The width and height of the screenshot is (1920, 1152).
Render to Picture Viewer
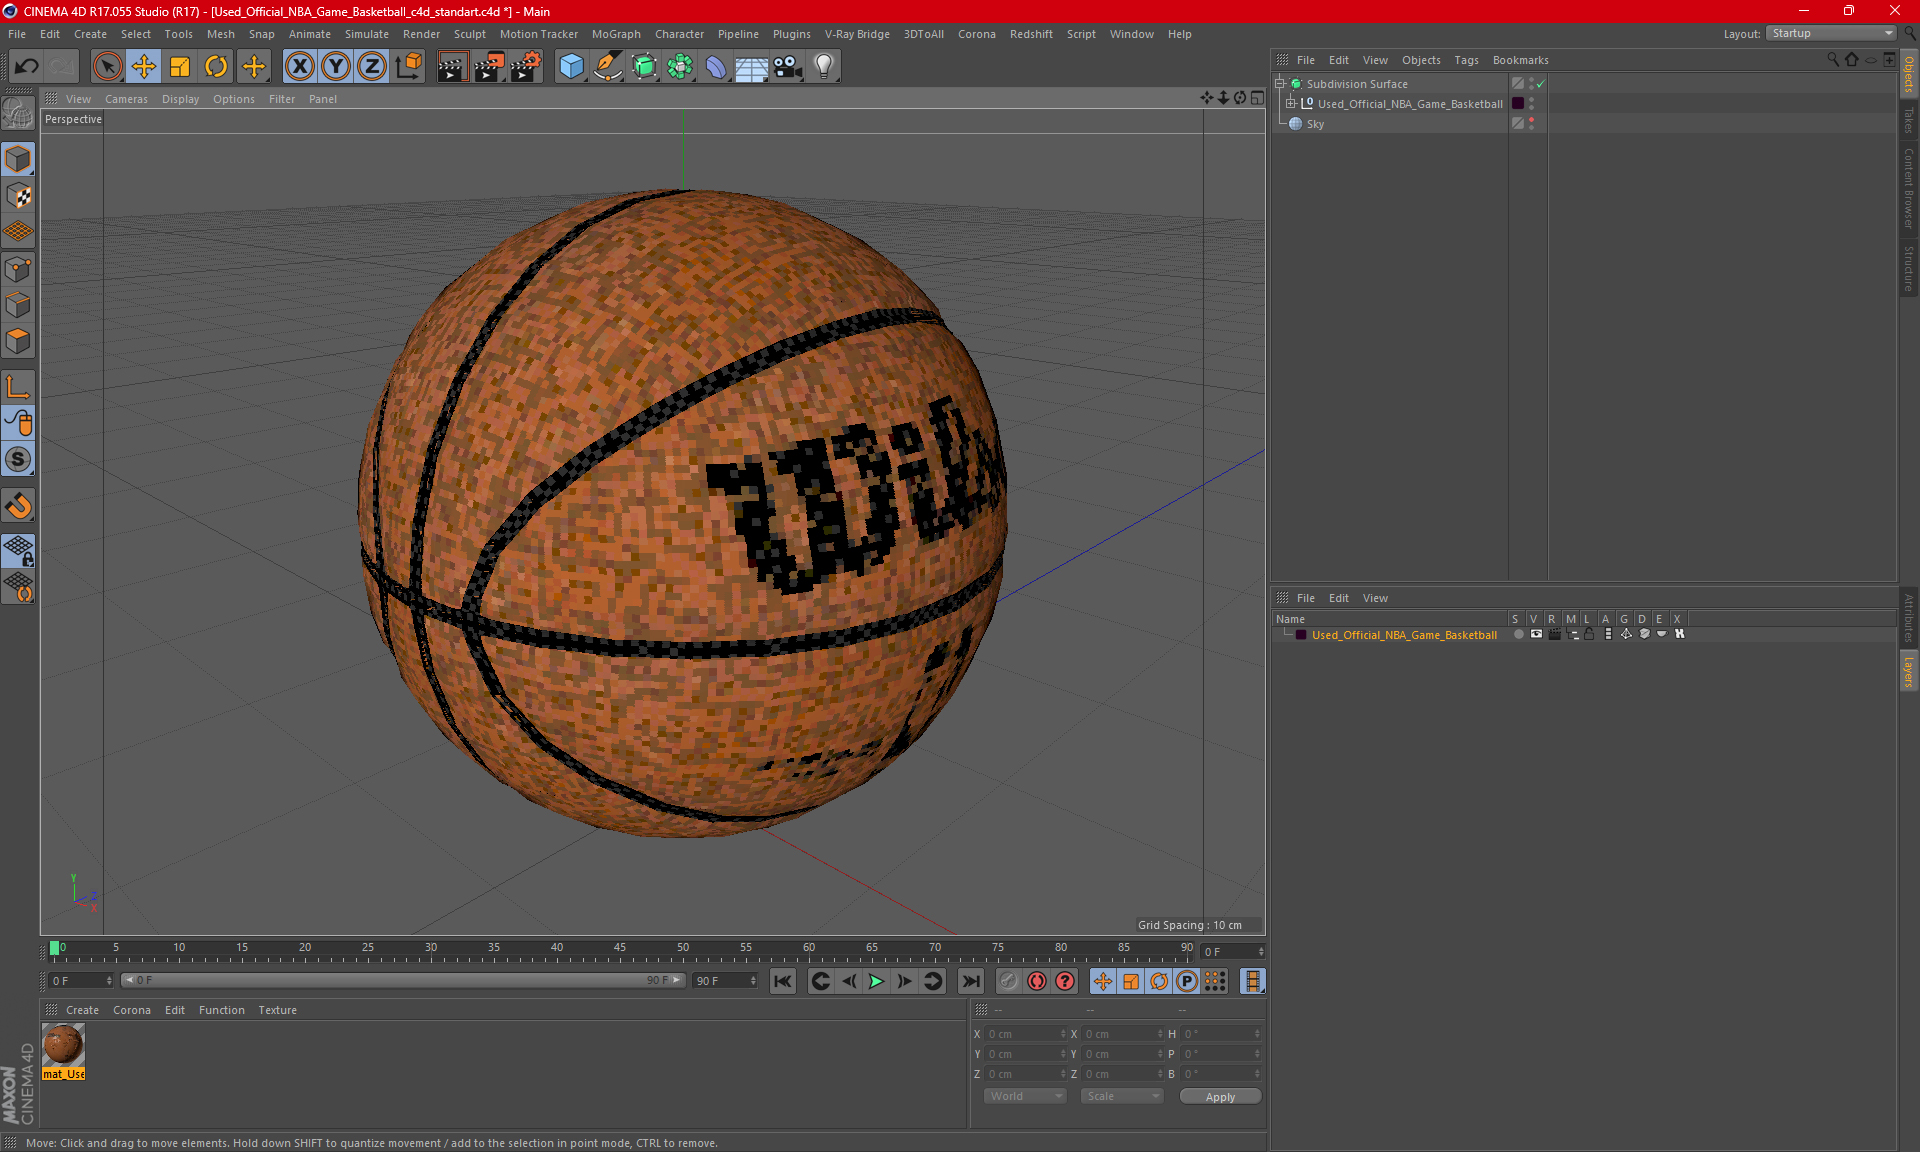[x=489, y=67]
